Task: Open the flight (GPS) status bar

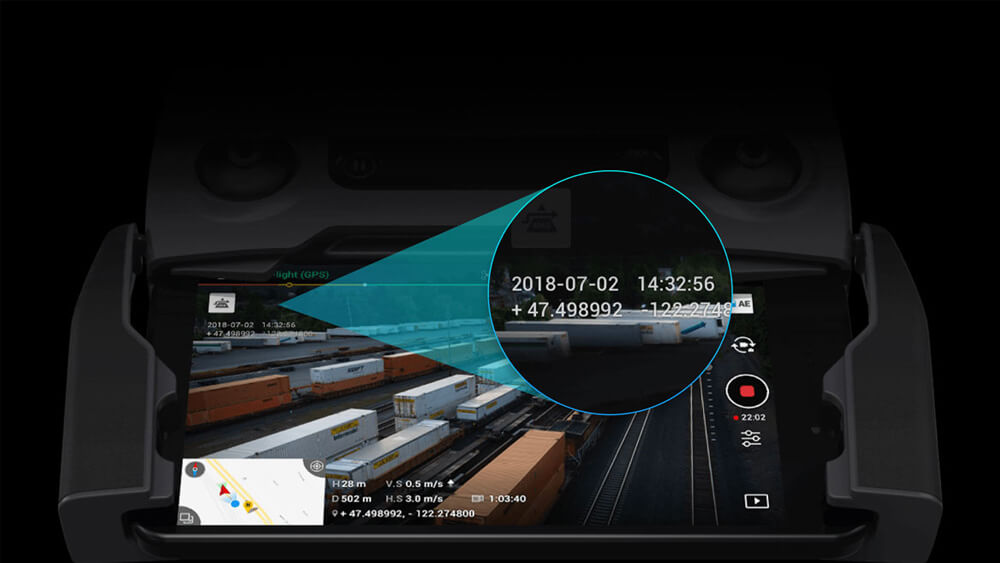Action: [301, 275]
